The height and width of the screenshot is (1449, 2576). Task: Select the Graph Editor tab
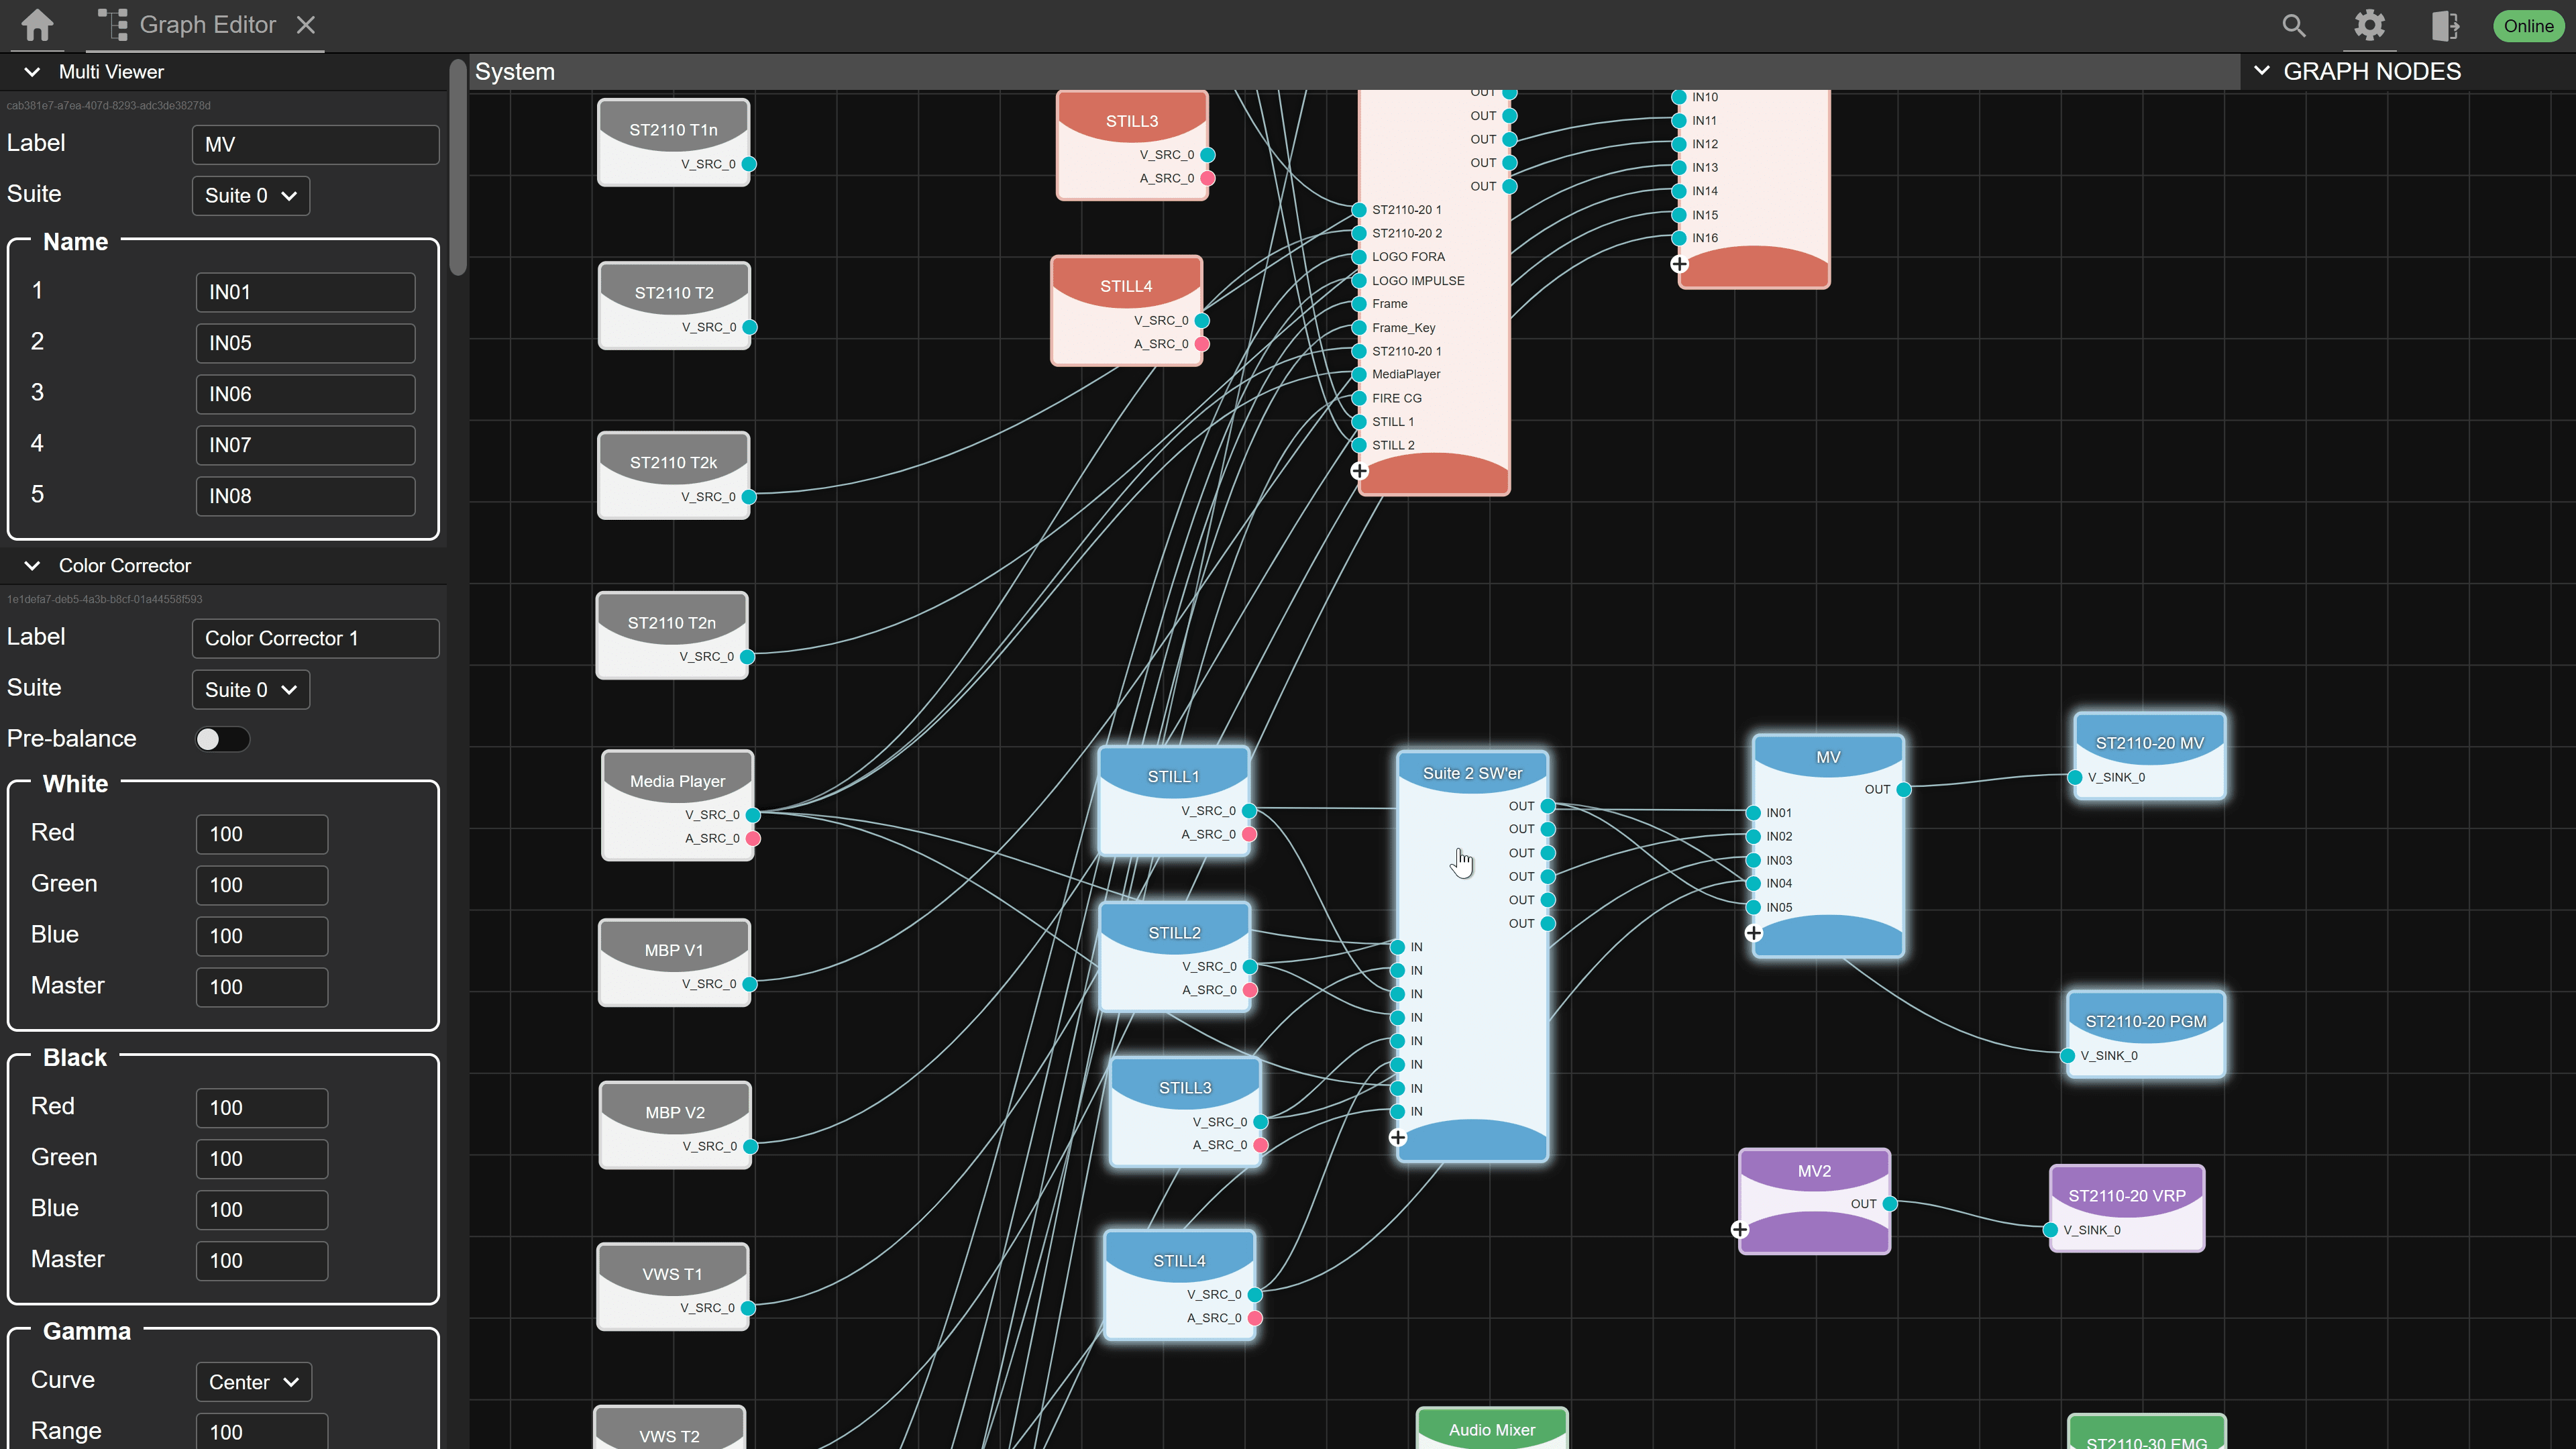click(x=207, y=25)
